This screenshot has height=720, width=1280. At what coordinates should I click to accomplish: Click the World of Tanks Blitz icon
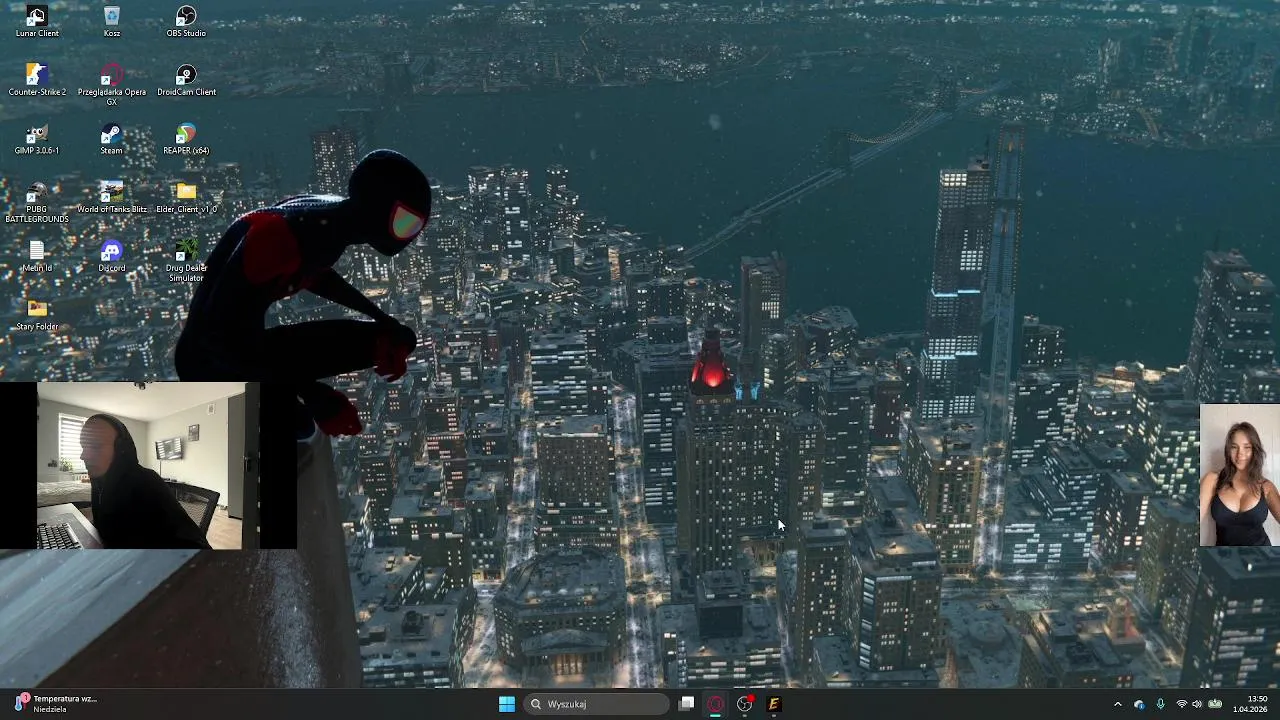click(x=111, y=197)
